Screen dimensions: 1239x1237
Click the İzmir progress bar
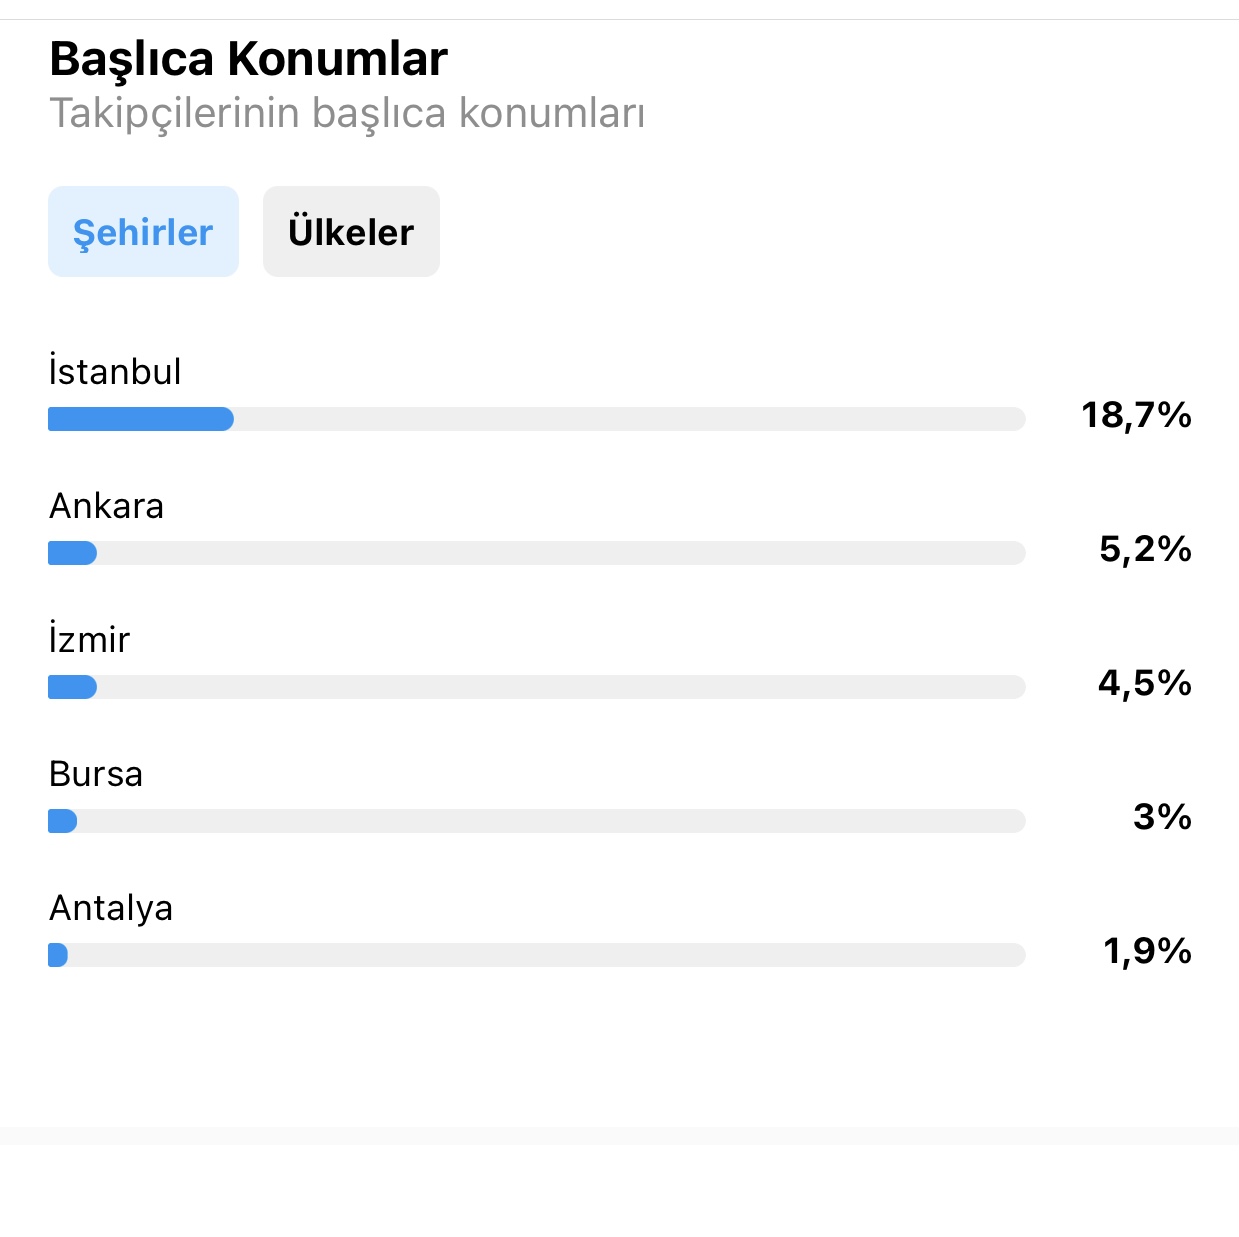pos(537,687)
